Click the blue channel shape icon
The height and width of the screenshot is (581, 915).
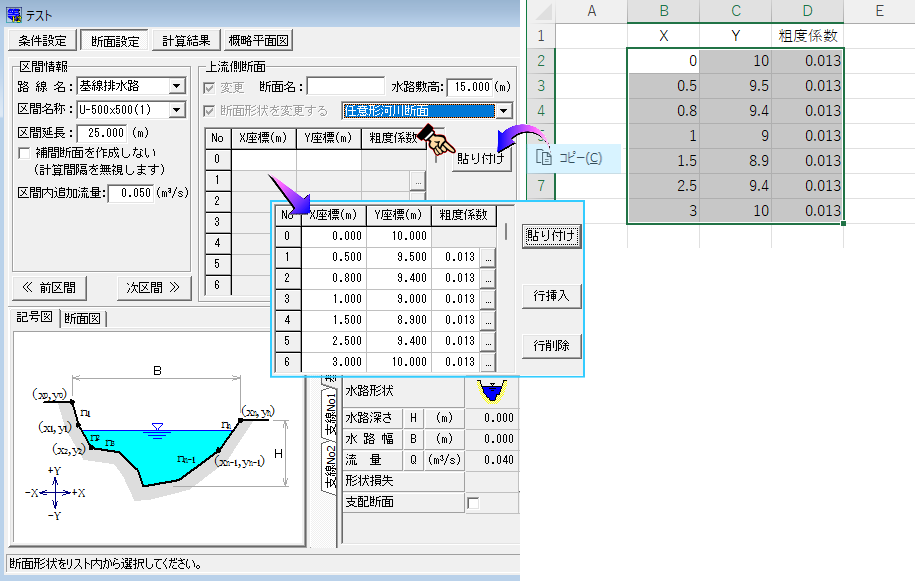(491, 388)
